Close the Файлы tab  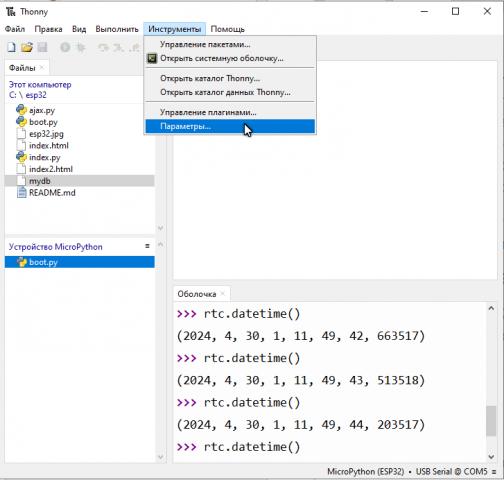click(42, 67)
